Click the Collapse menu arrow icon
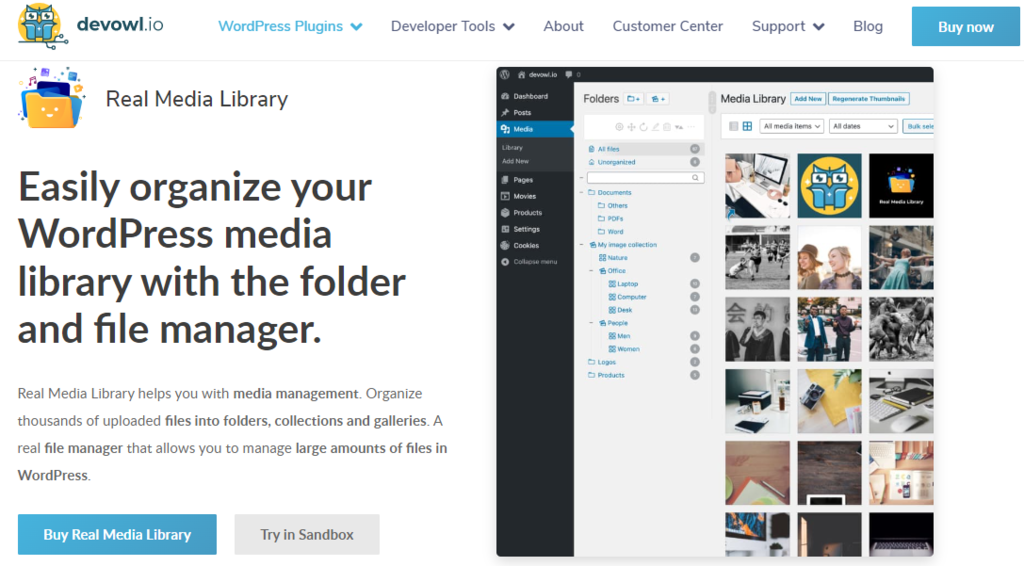The image size is (1024, 566). pos(505,262)
